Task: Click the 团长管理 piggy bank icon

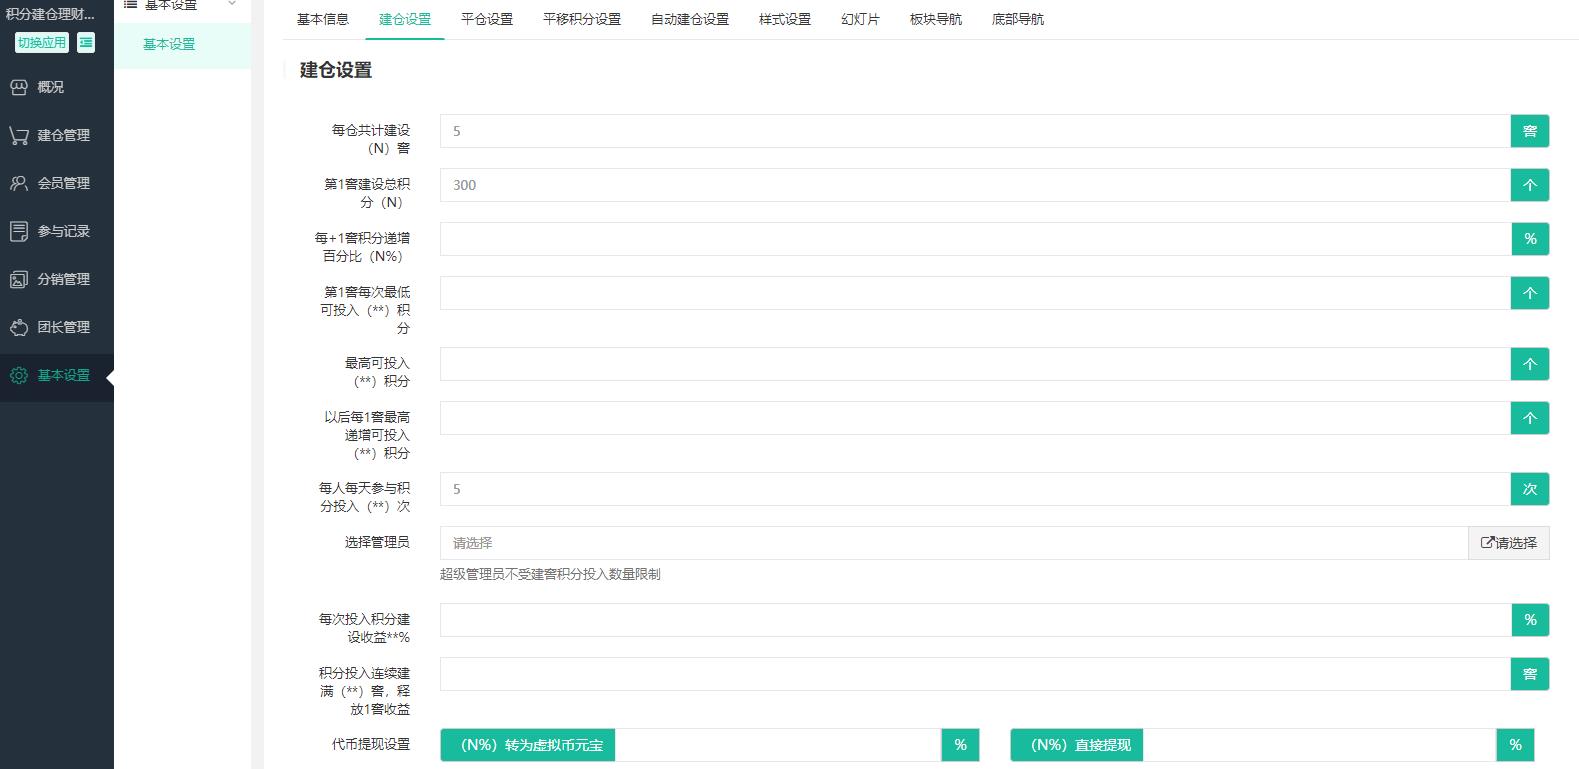Action: click(x=19, y=327)
